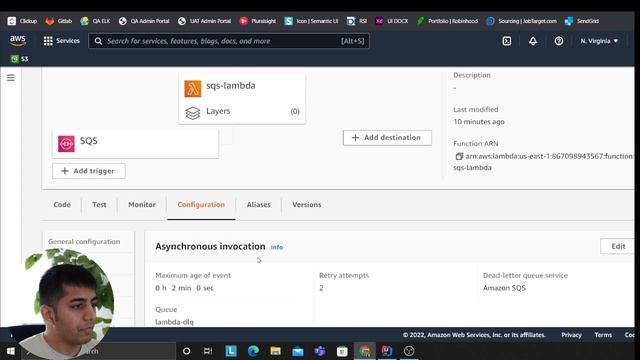The image size is (640, 360).
Task: Click the Layers (0) row
Action: [242, 111]
